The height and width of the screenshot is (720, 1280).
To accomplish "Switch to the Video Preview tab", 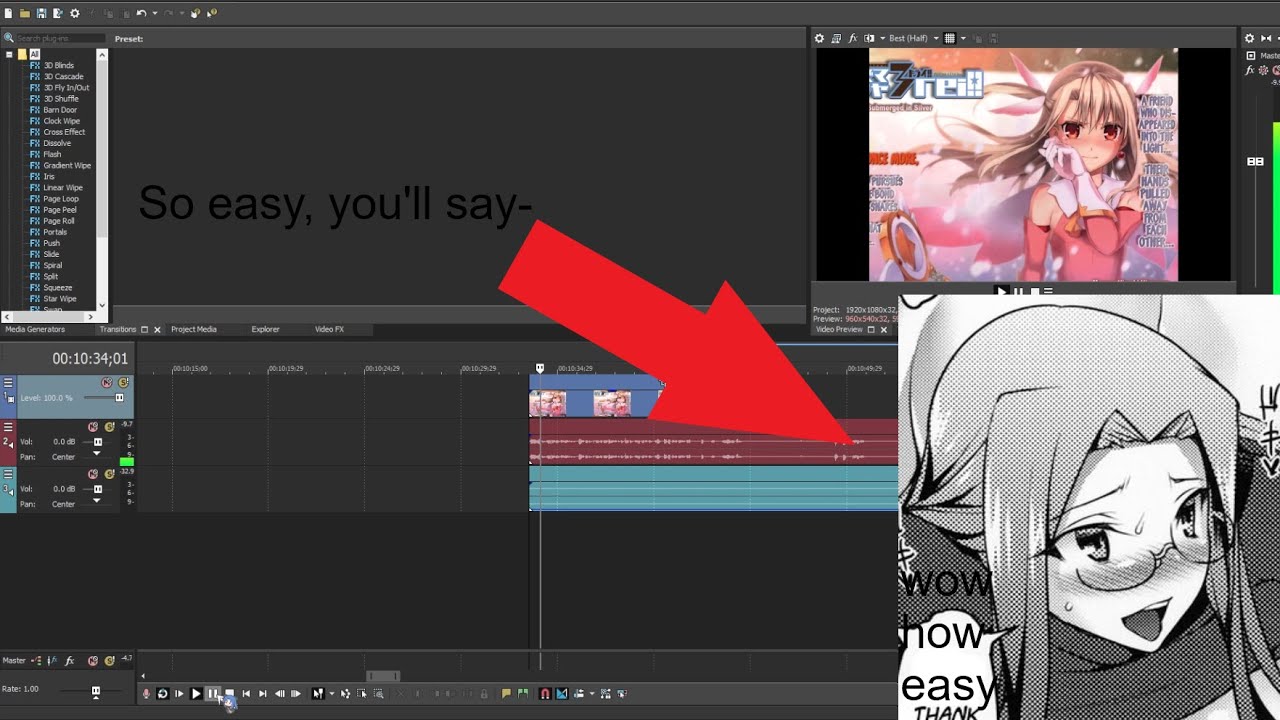I will [839, 329].
